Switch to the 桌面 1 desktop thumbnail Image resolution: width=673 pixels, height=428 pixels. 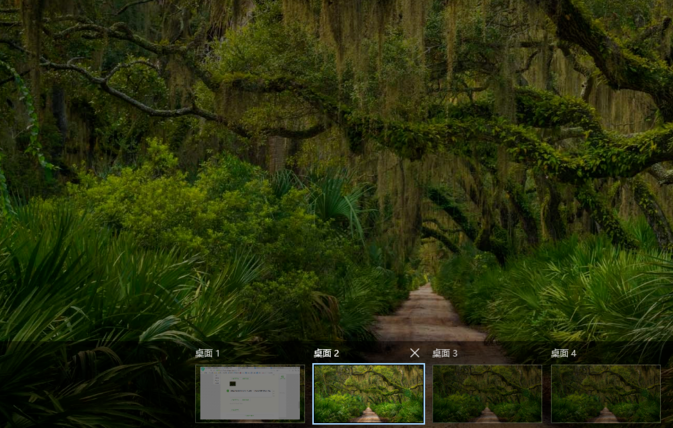(x=250, y=393)
